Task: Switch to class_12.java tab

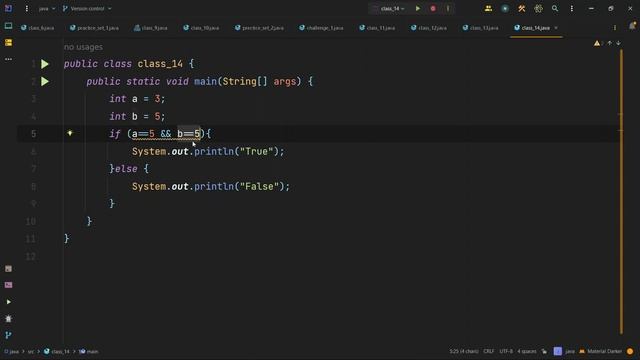Action: (x=429, y=28)
